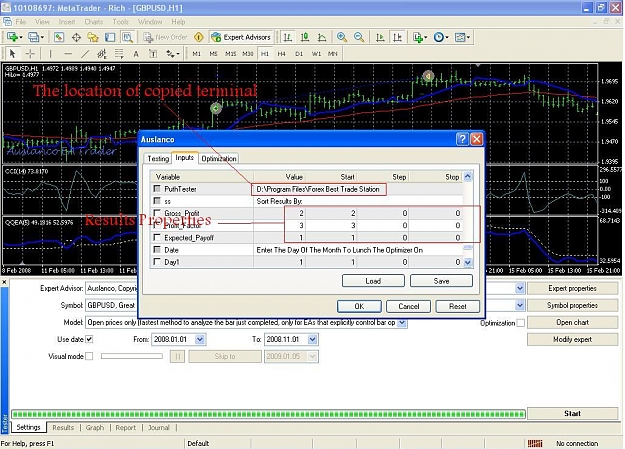The height and width of the screenshot is (449, 625).
Task: Toggle the Navigator folder-star icon
Action: tap(93, 37)
